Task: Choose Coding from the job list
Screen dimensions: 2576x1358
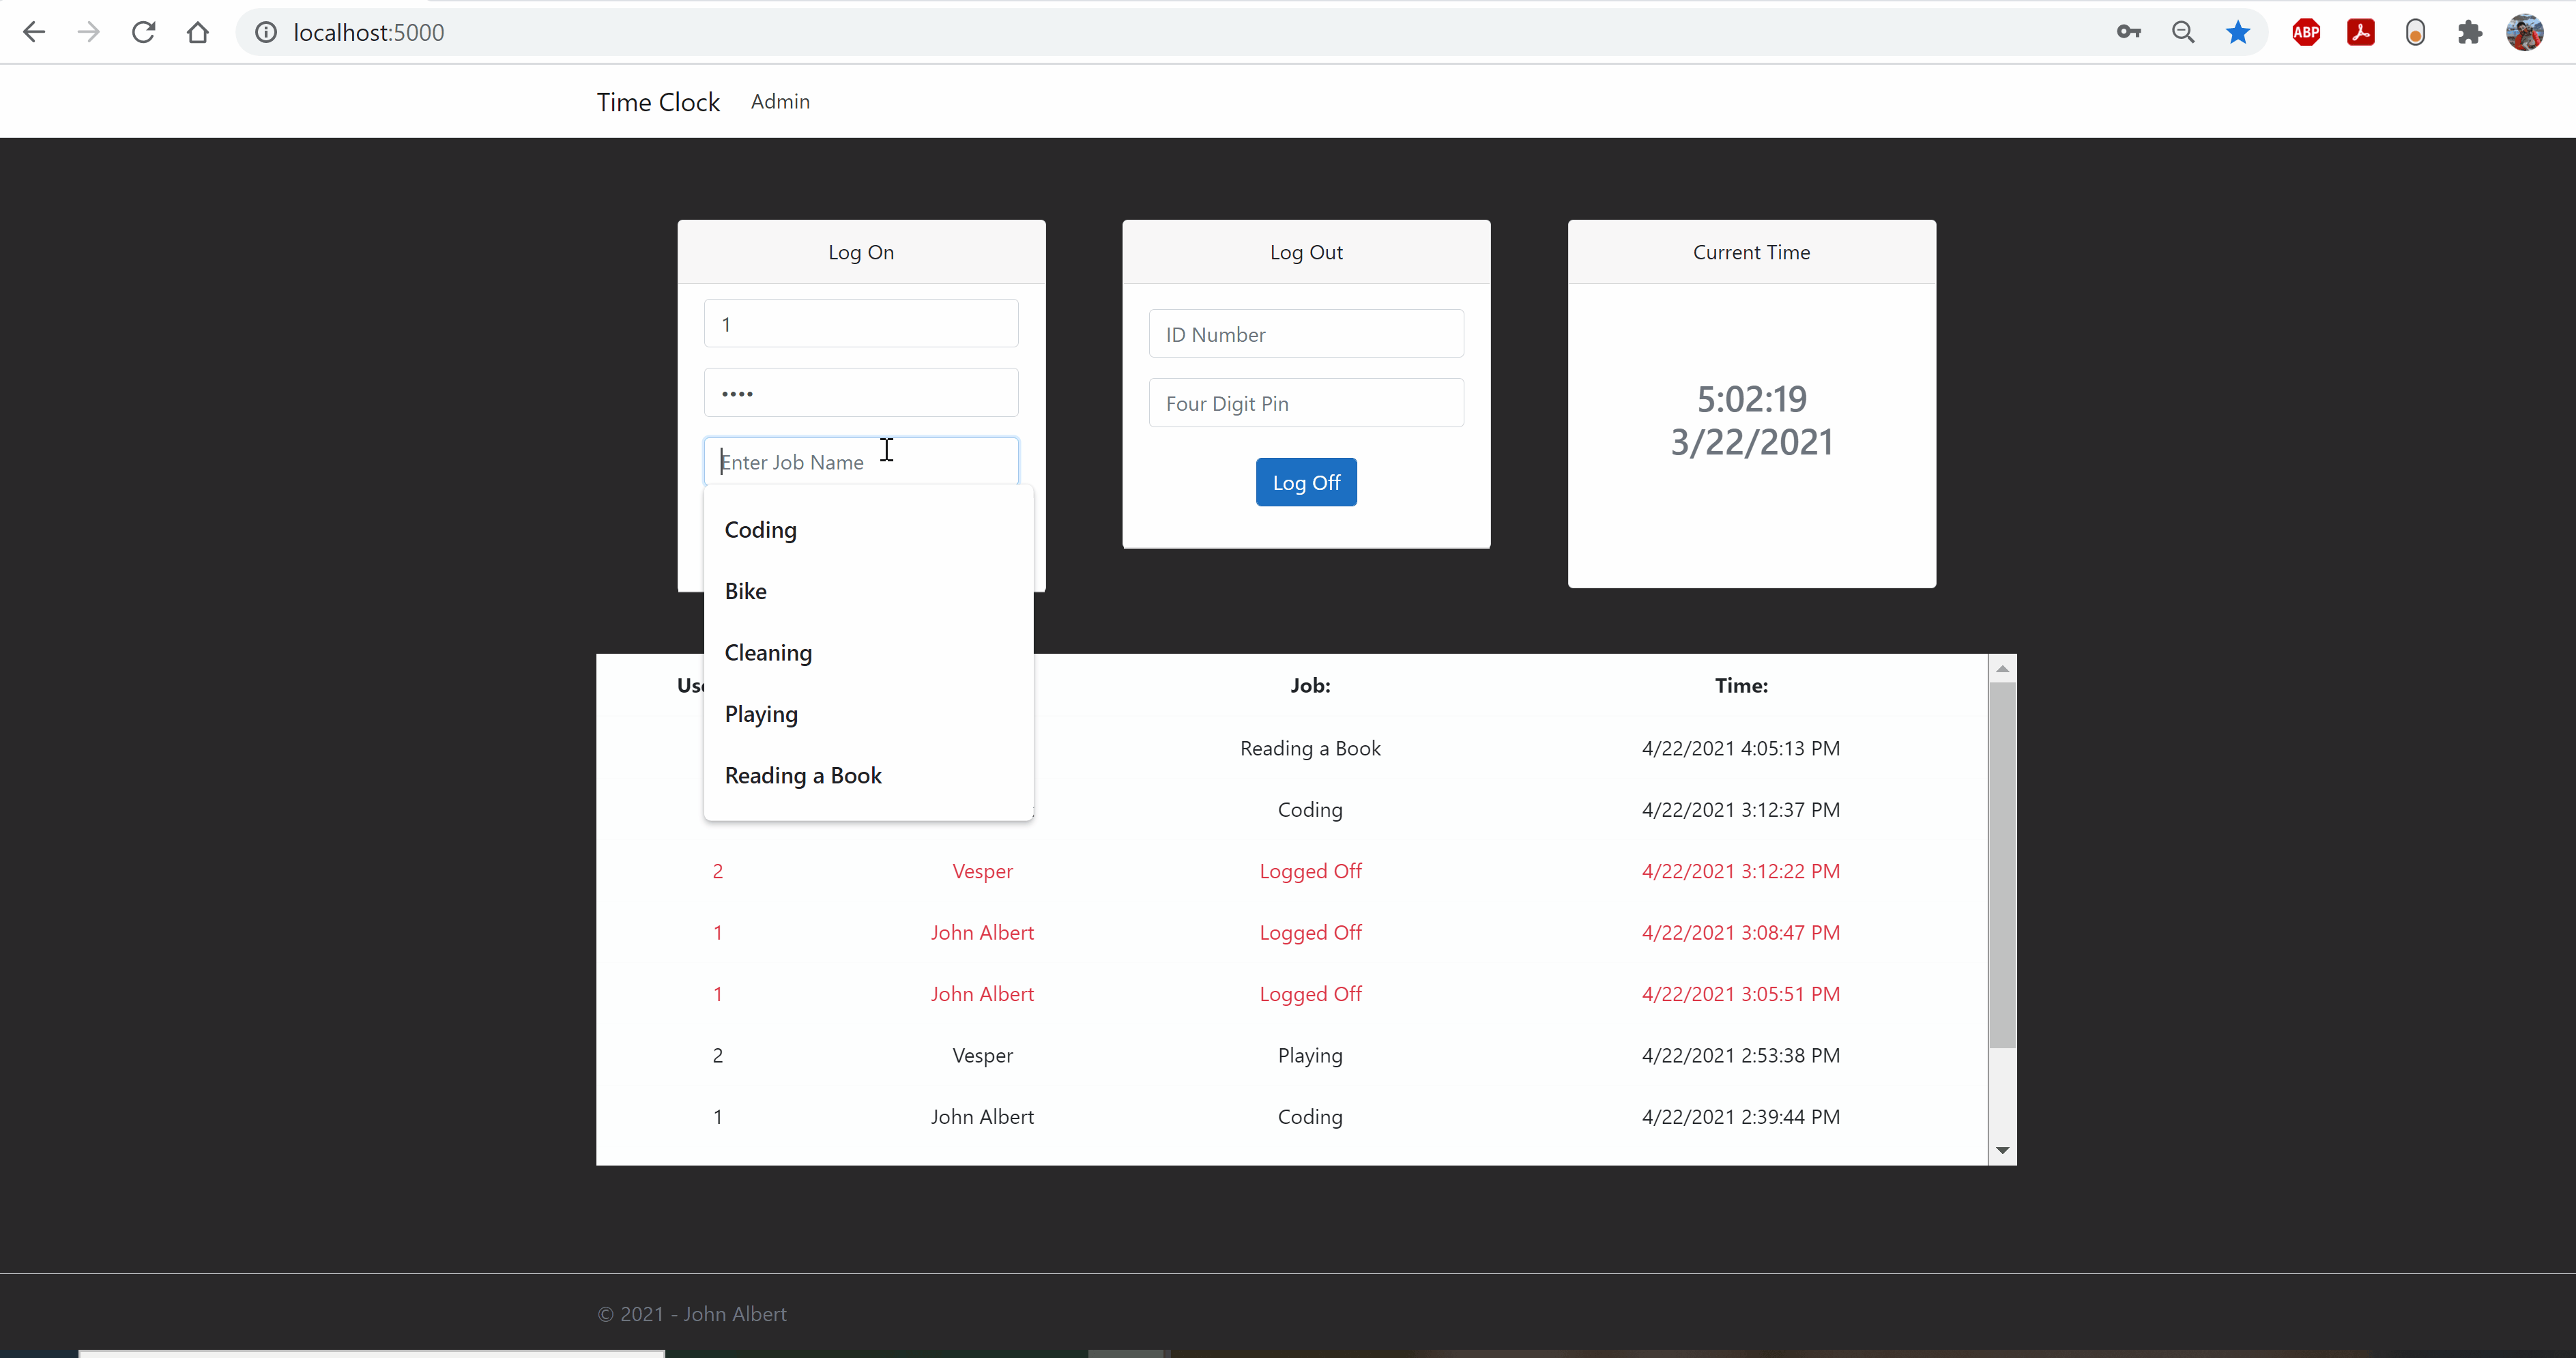Action: 868,530
